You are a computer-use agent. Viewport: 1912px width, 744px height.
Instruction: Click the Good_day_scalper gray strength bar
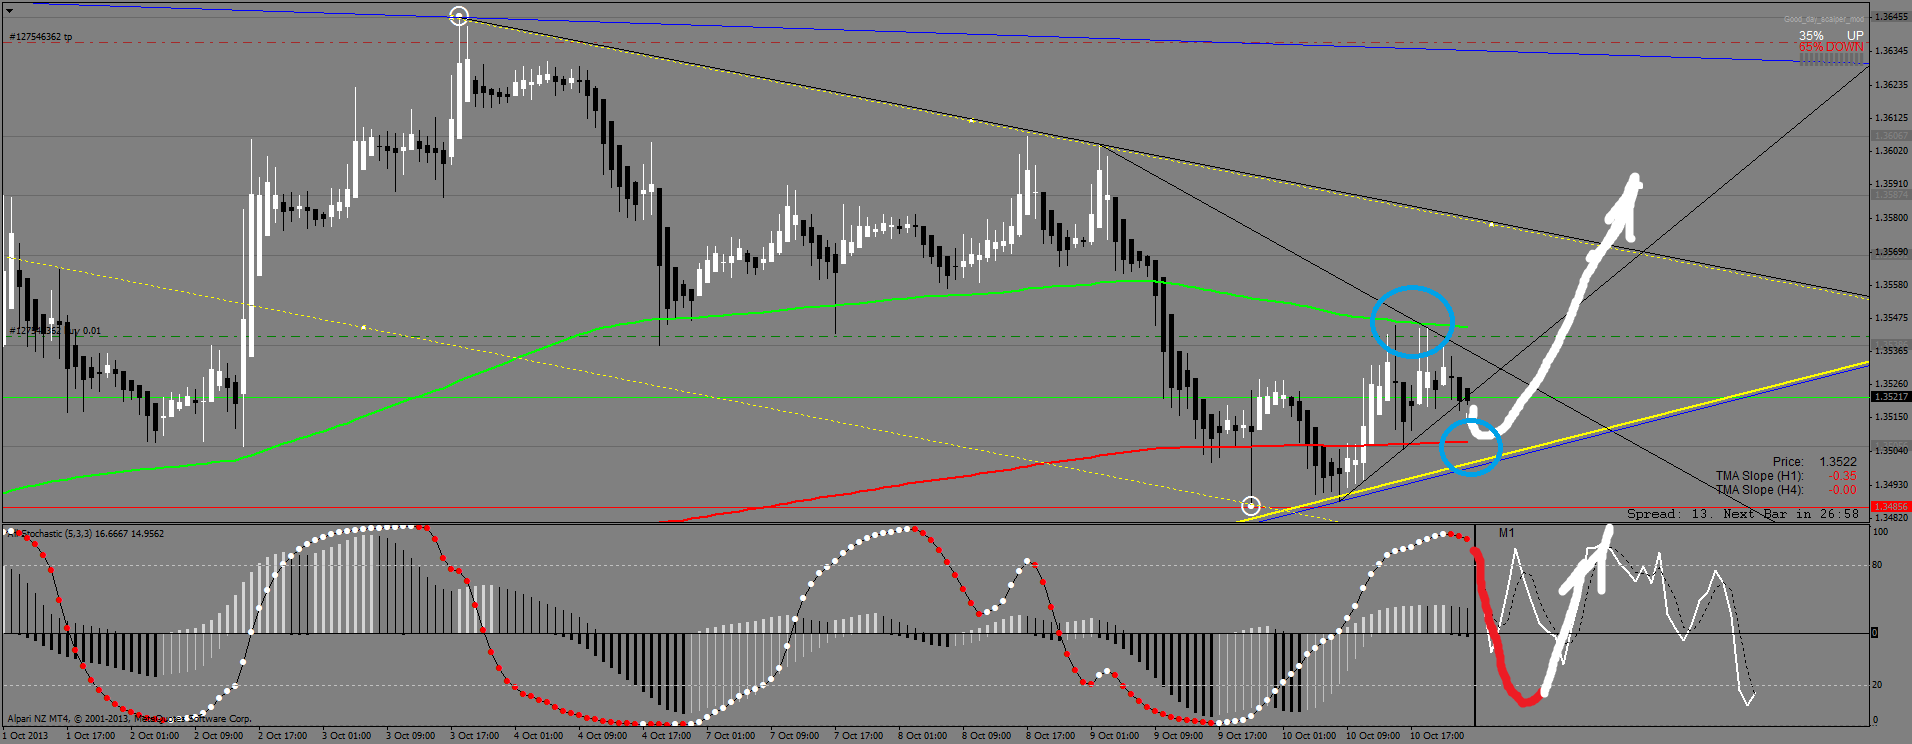tap(1832, 59)
